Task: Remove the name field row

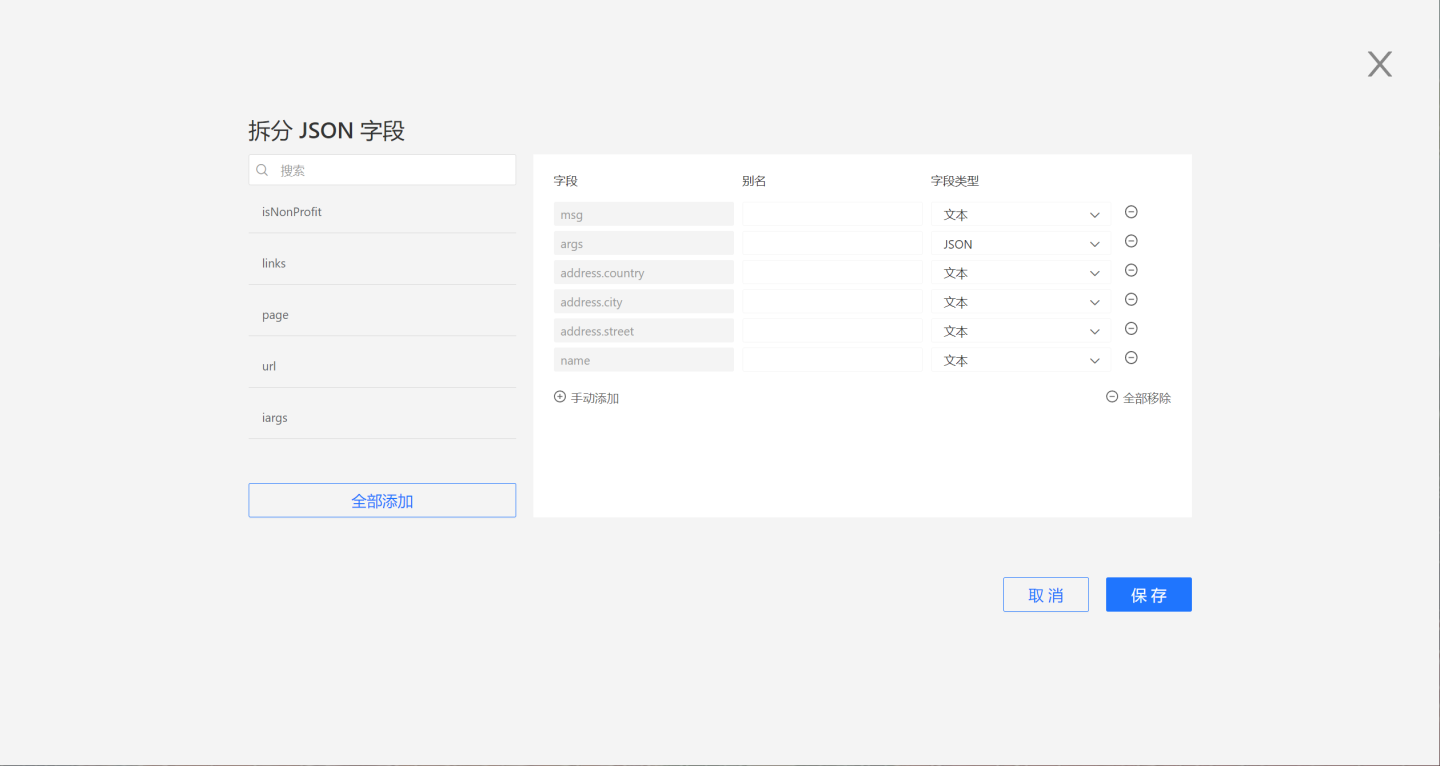Action: click(1131, 357)
